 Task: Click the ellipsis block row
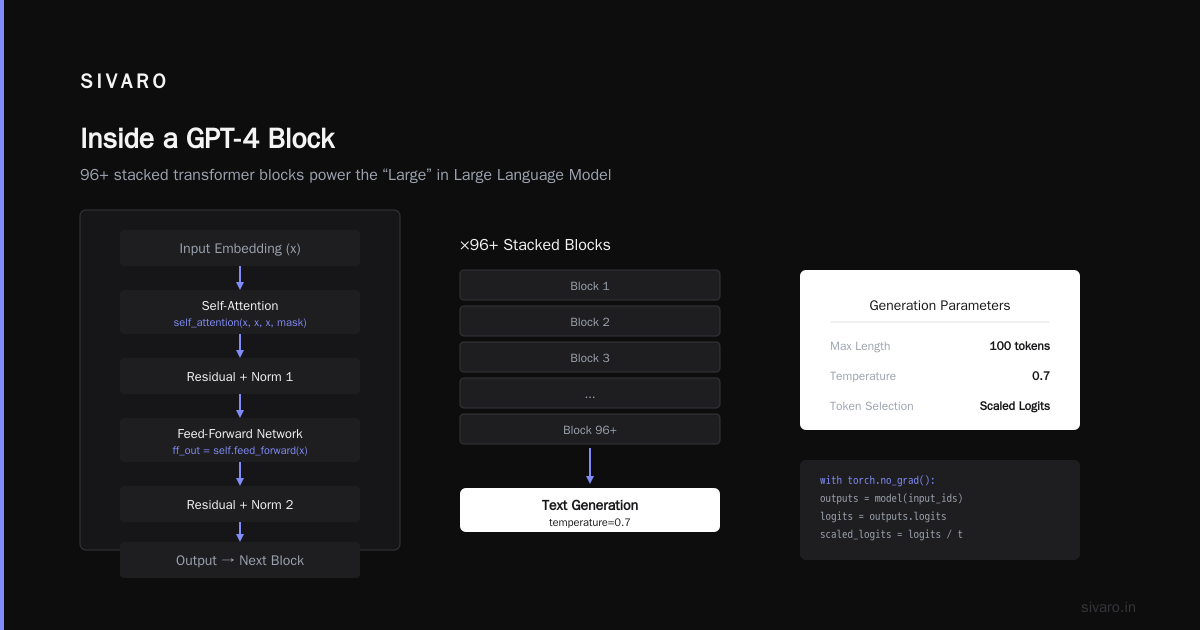590,394
